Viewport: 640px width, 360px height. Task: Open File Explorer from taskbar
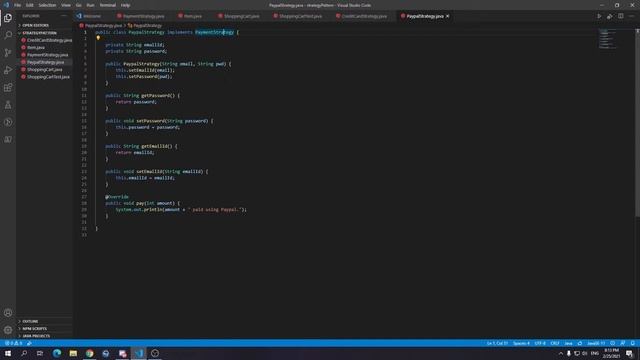coord(73,353)
